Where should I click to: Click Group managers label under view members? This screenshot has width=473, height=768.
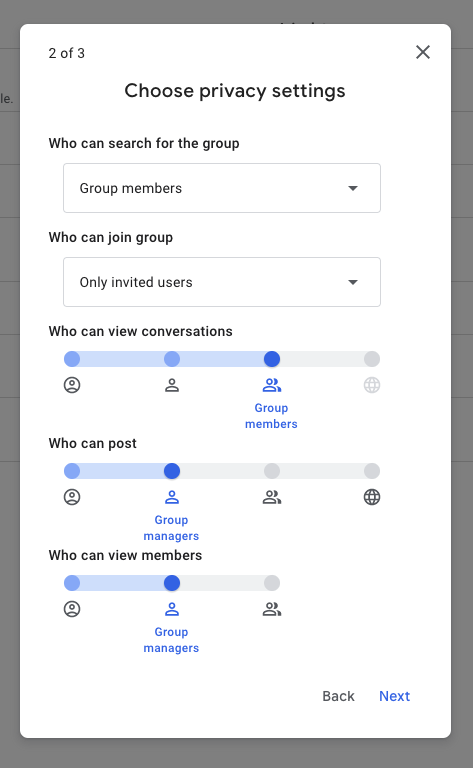click(x=171, y=640)
